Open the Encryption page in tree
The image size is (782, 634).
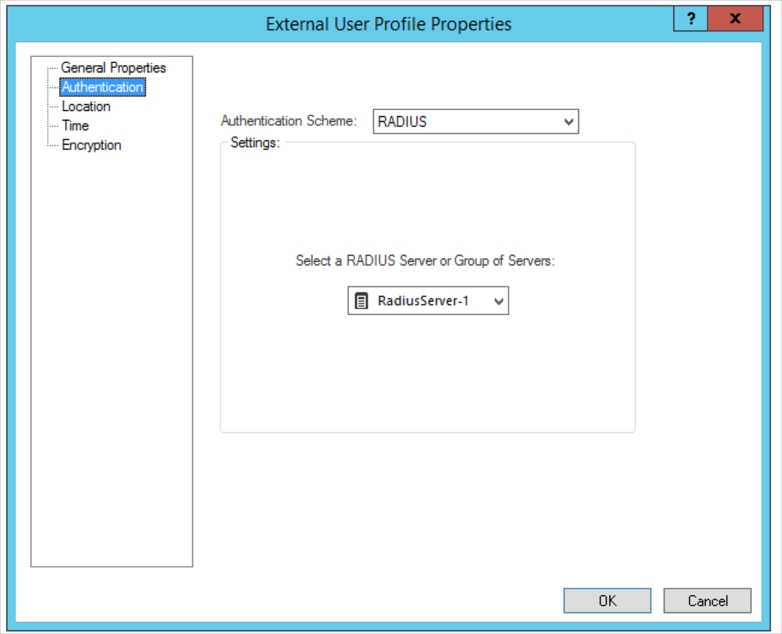91,145
